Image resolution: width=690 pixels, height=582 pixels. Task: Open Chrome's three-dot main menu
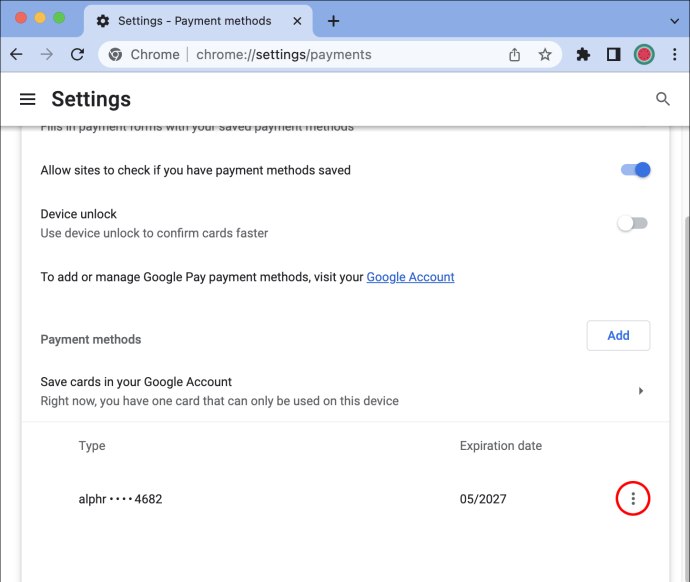coord(675,55)
